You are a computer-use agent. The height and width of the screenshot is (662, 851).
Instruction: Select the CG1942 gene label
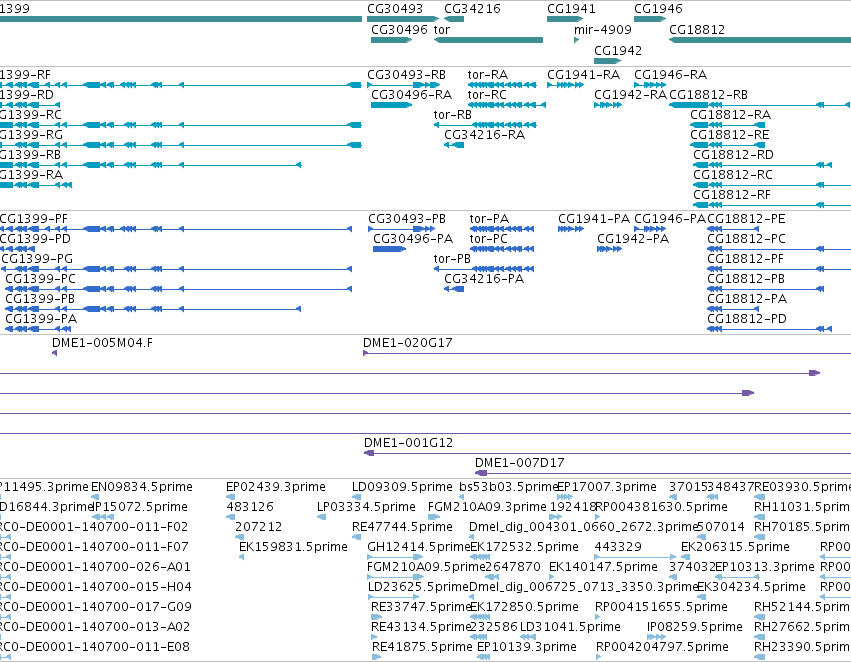point(618,50)
